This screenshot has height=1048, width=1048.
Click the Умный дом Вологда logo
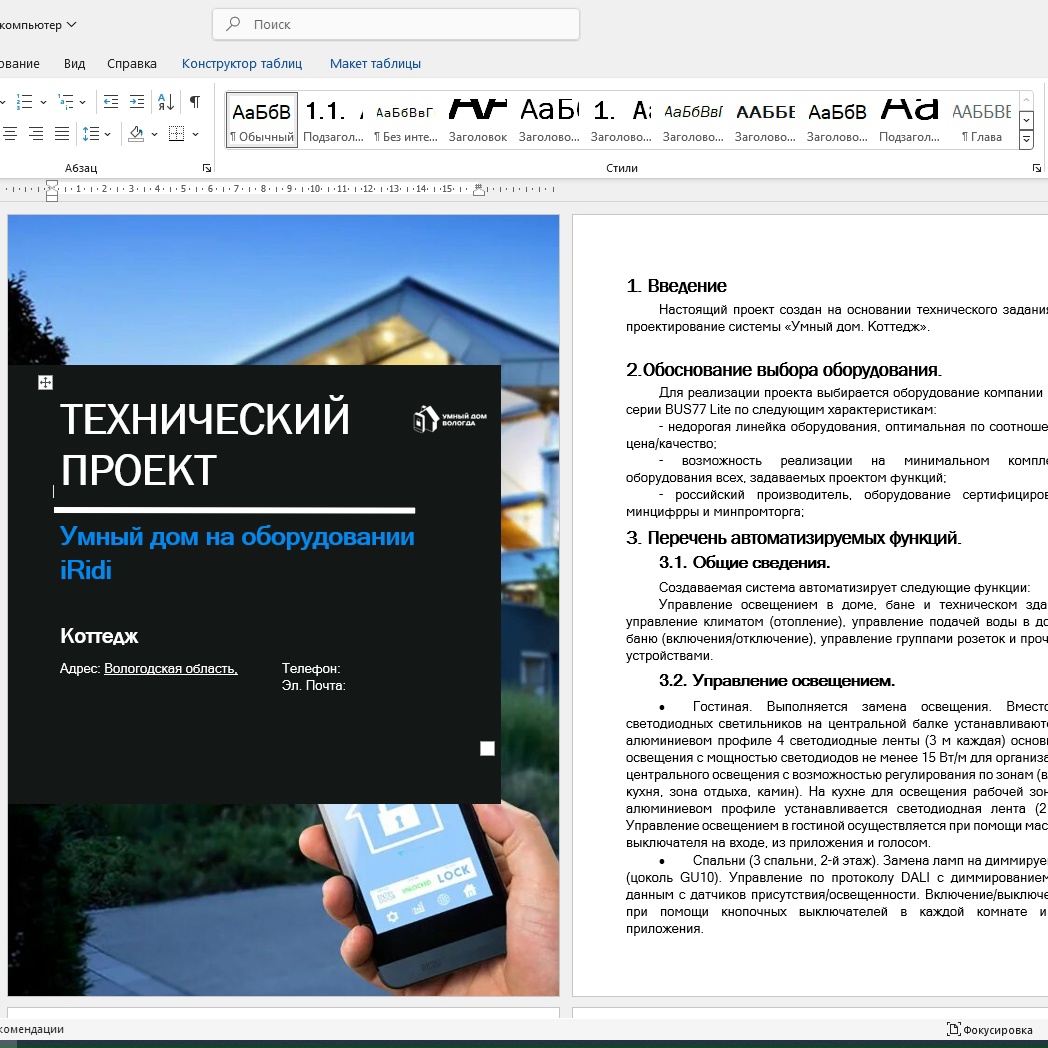click(450, 419)
